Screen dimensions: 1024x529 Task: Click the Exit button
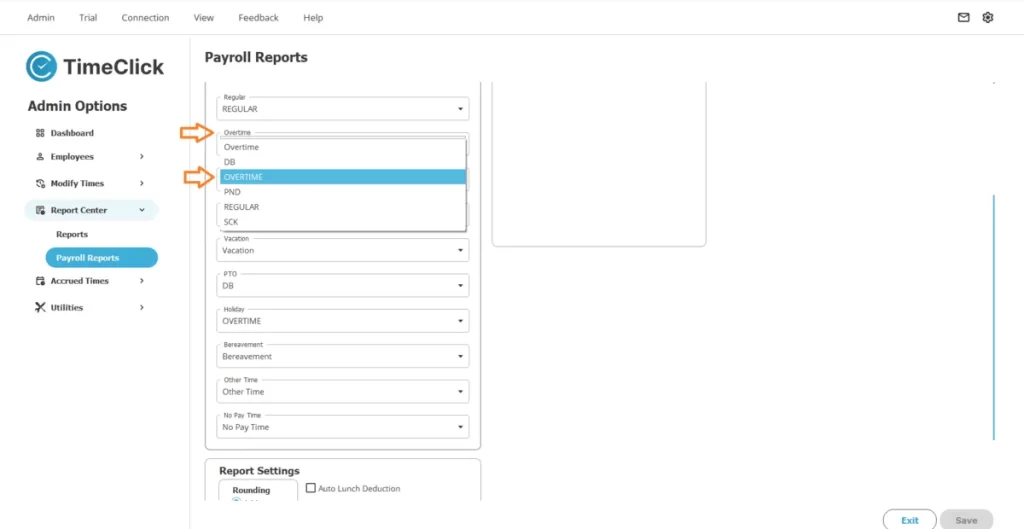(910, 521)
